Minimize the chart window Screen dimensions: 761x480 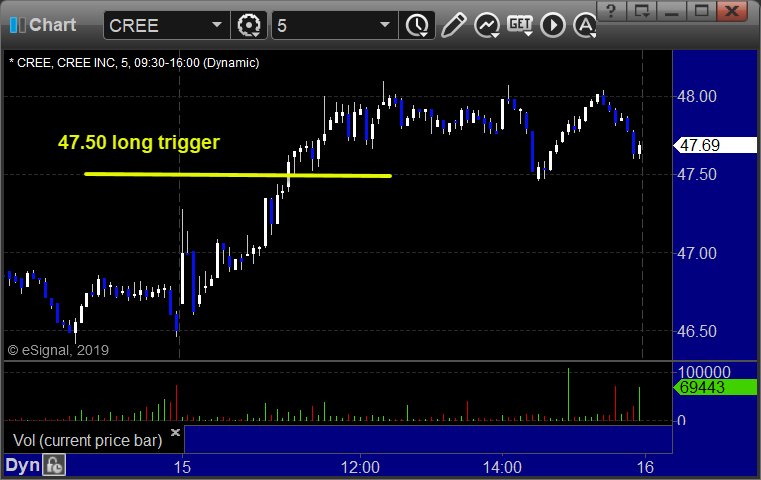coord(671,11)
